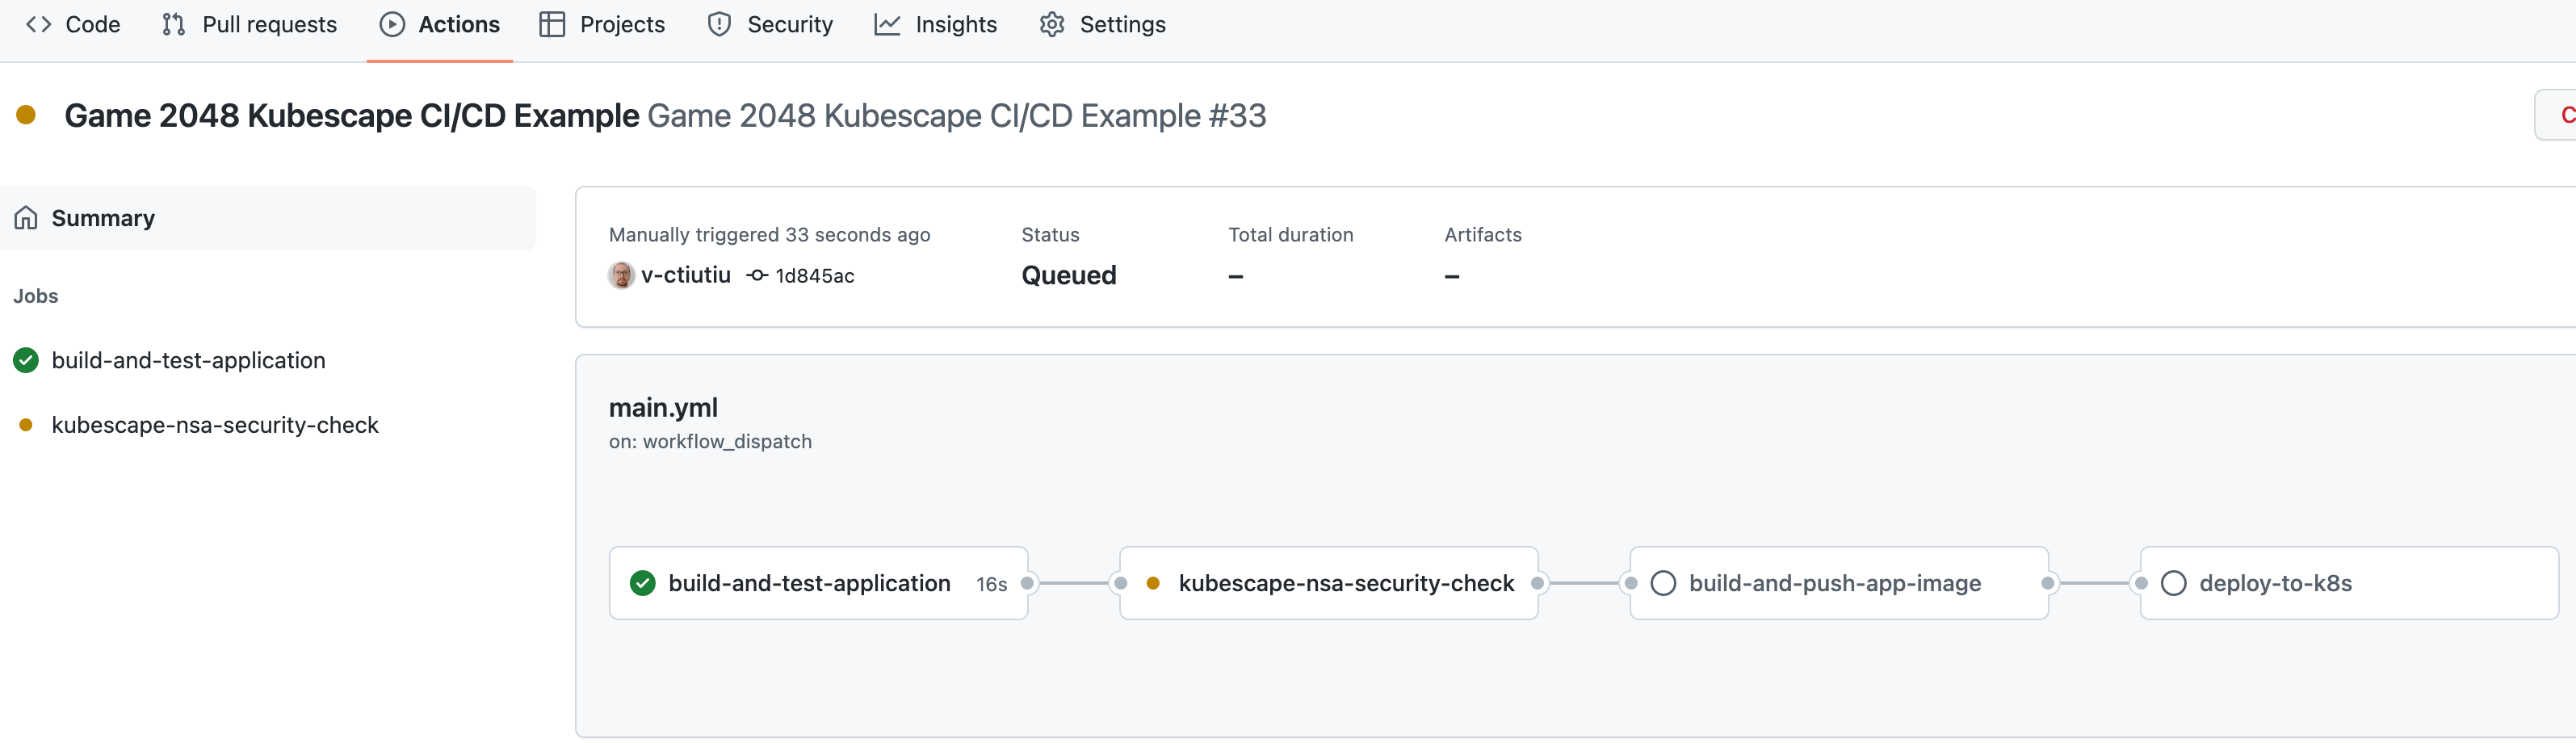Image resolution: width=2576 pixels, height=743 pixels.
Task: Switch to the Pull requests tab
Action: pyautogui.click(x=250, y=25)
